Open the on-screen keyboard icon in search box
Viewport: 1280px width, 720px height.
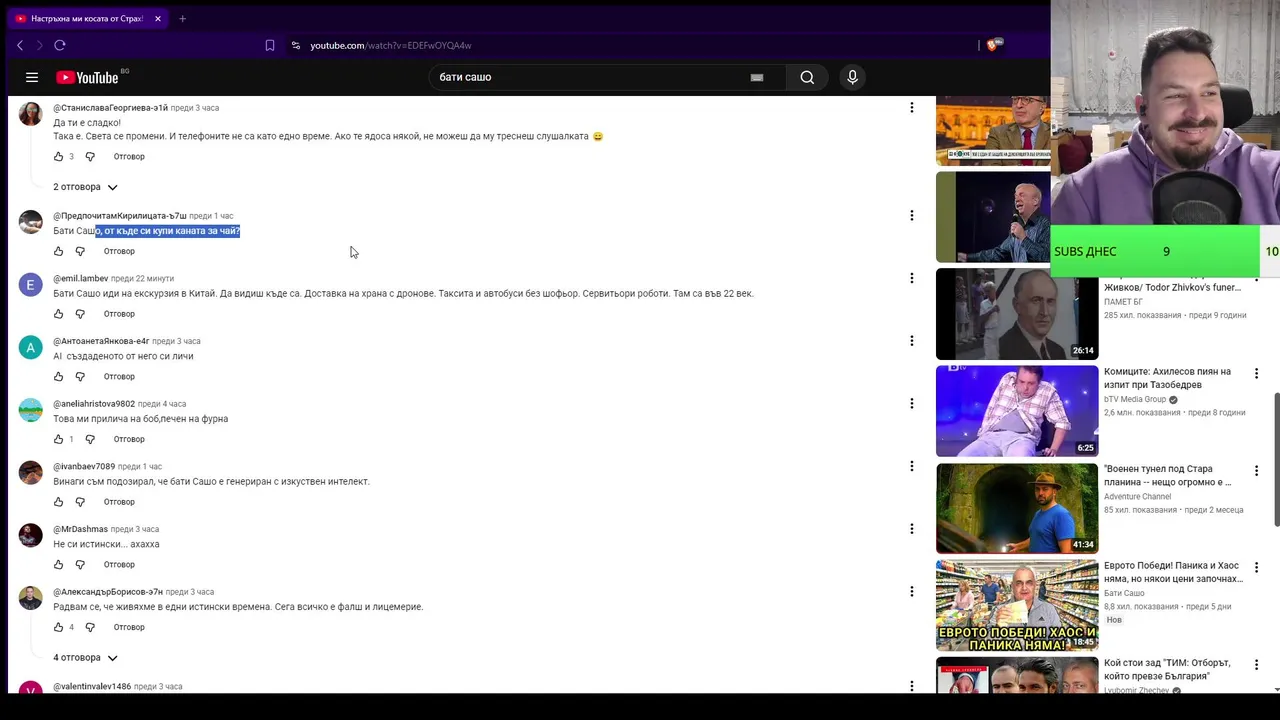pos(757,77)
